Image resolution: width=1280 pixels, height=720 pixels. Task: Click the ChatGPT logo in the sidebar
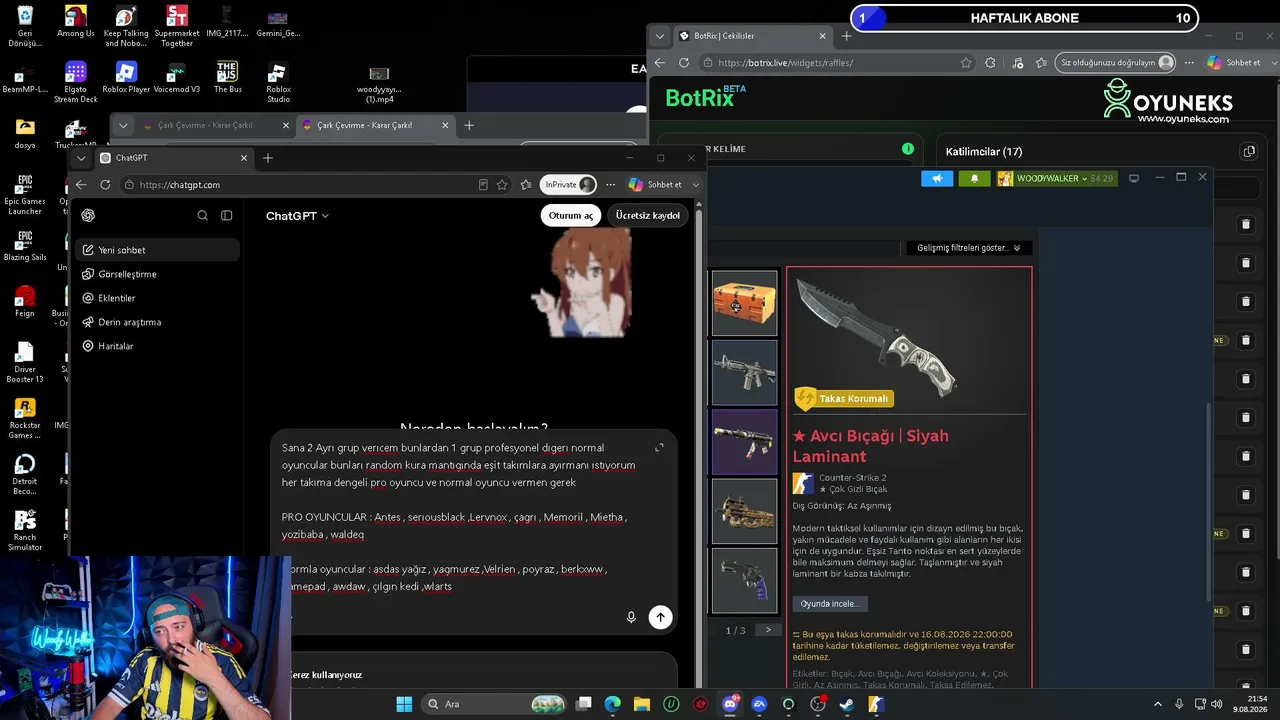(x=88, y=215)
